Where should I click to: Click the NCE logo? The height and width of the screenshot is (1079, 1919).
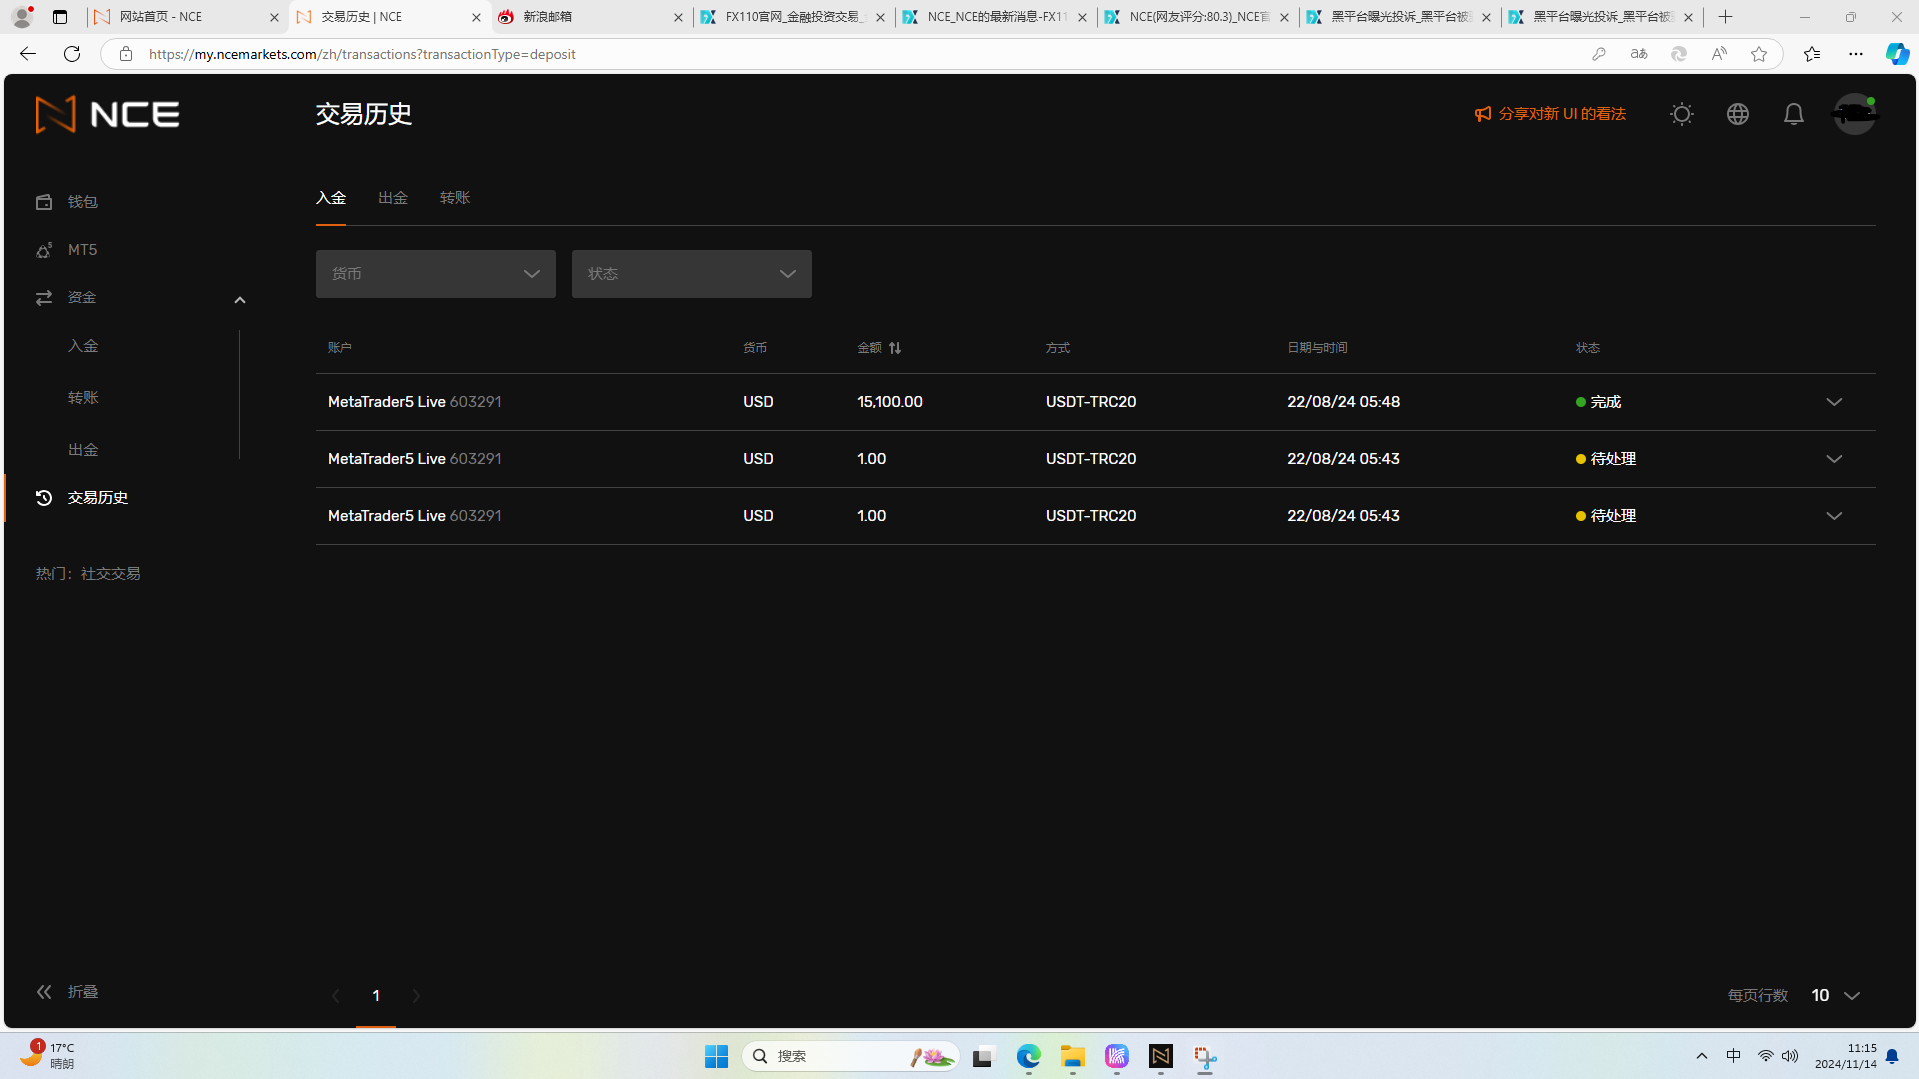108,114
